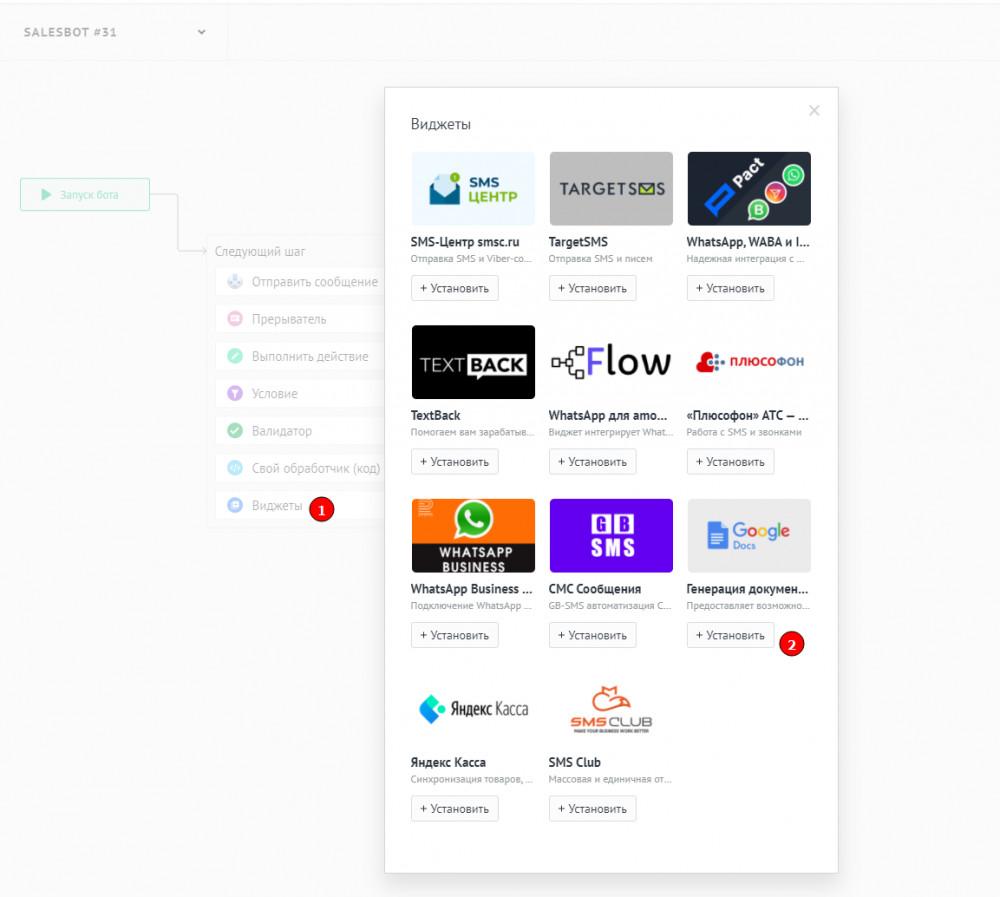The image size is (1000, 897).
Task: Click Генерация докумен... title text
Action: point(747,589)
